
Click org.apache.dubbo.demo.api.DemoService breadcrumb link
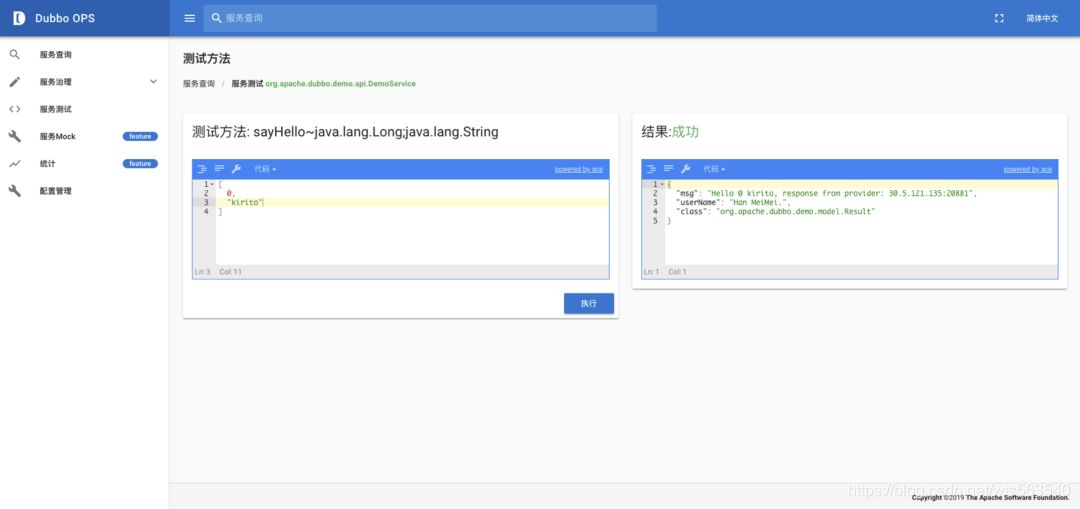pos(341,83)
